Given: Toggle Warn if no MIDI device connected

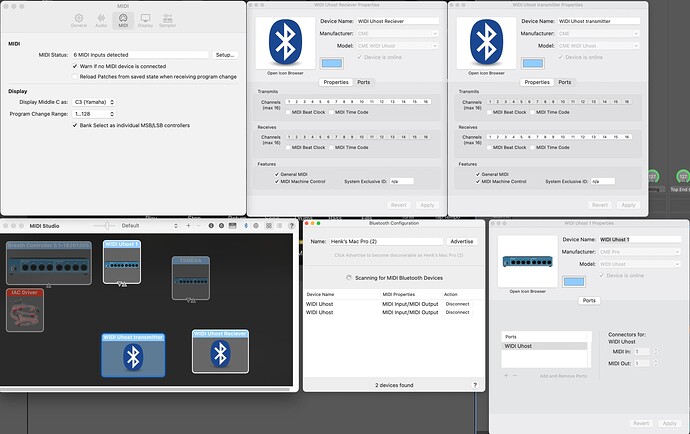Looking at the screenshot, I should pos(75,66).
